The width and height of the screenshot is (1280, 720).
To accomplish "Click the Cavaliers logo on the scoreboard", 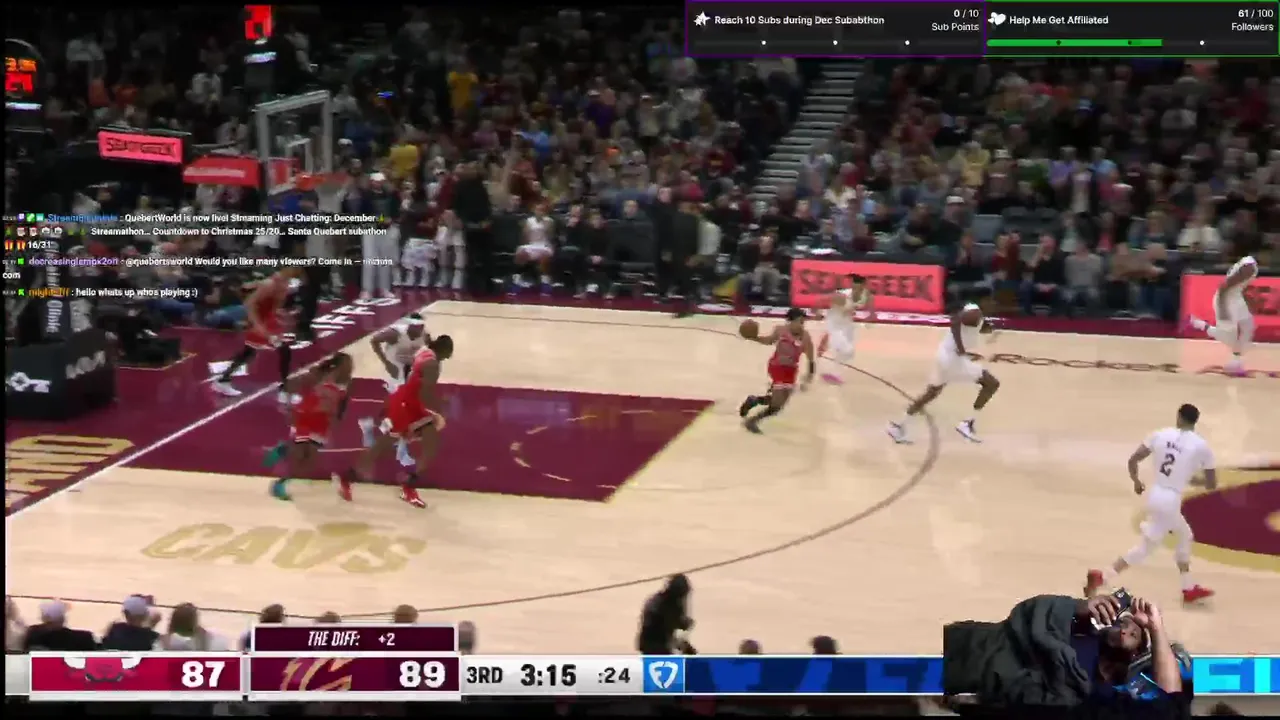I will (x=315, y=674).
